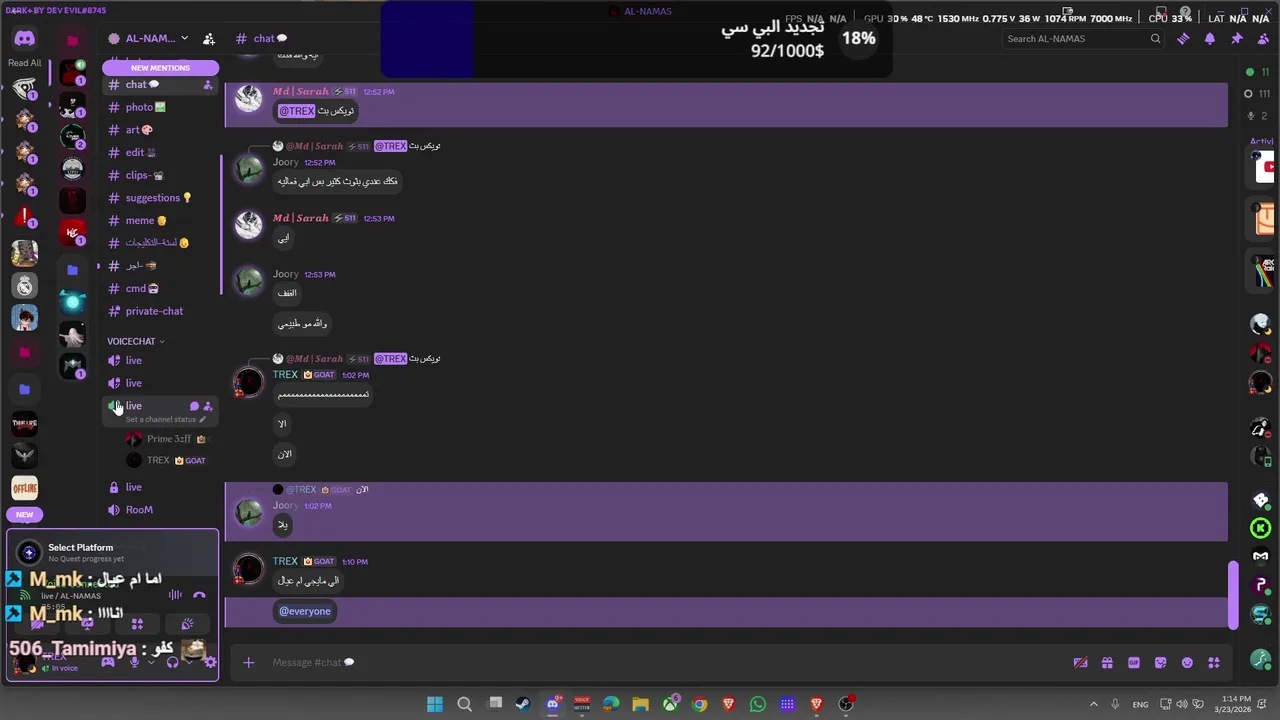Disconnect from voice call icon
Screen dimensions: 1280x720
click(x=199, y=595)
